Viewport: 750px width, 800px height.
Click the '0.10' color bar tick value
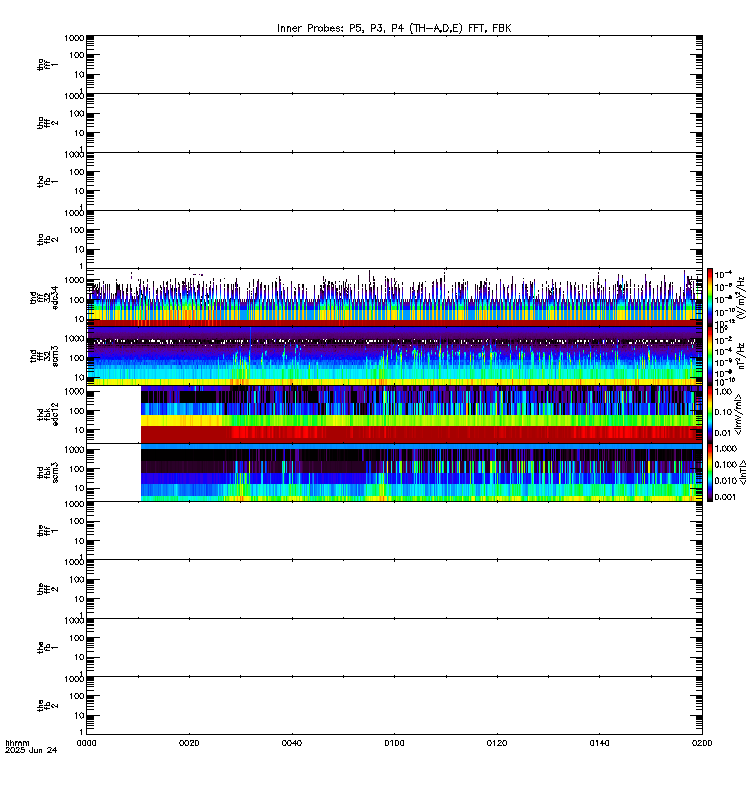click(x=724, y=412)
